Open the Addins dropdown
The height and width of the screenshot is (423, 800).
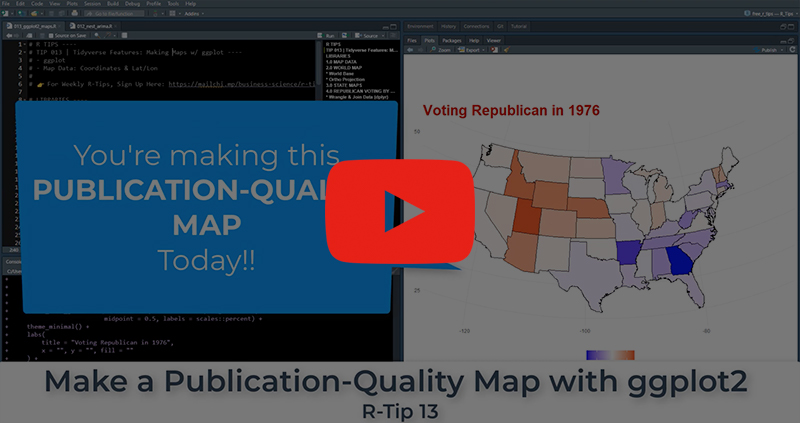point(194,13)
